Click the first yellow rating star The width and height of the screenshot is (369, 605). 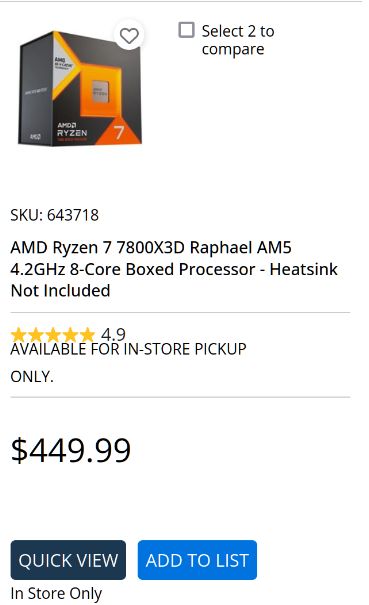[18, 335]
